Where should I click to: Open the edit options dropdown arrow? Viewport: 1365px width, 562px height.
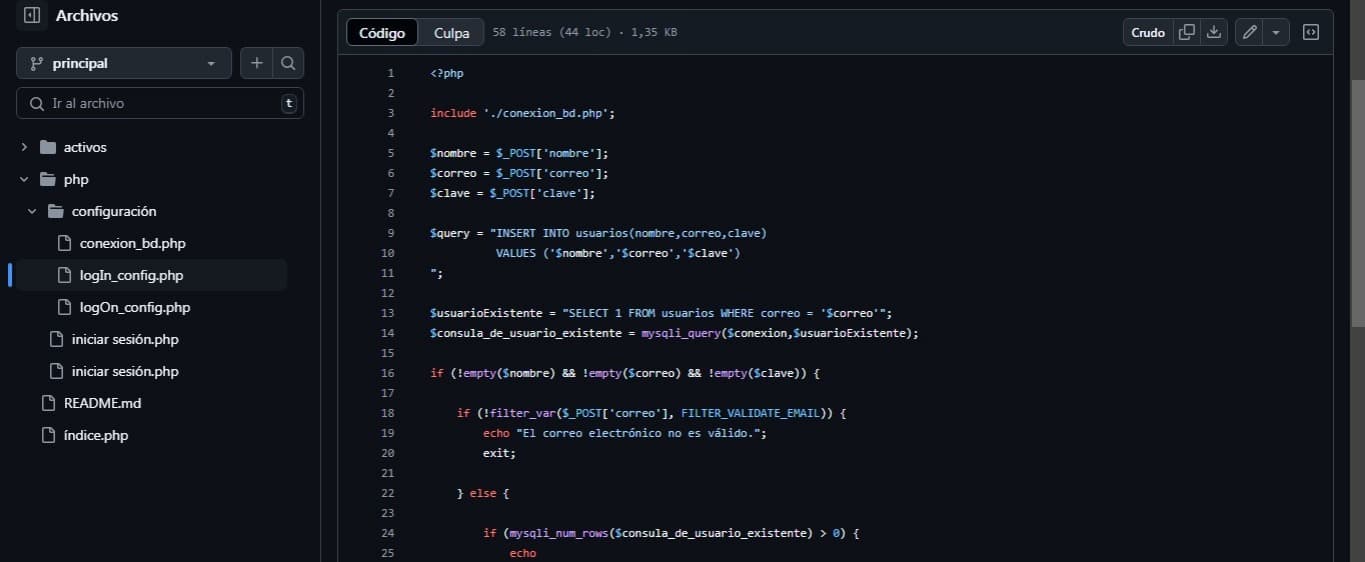(x=1276, y=32)
